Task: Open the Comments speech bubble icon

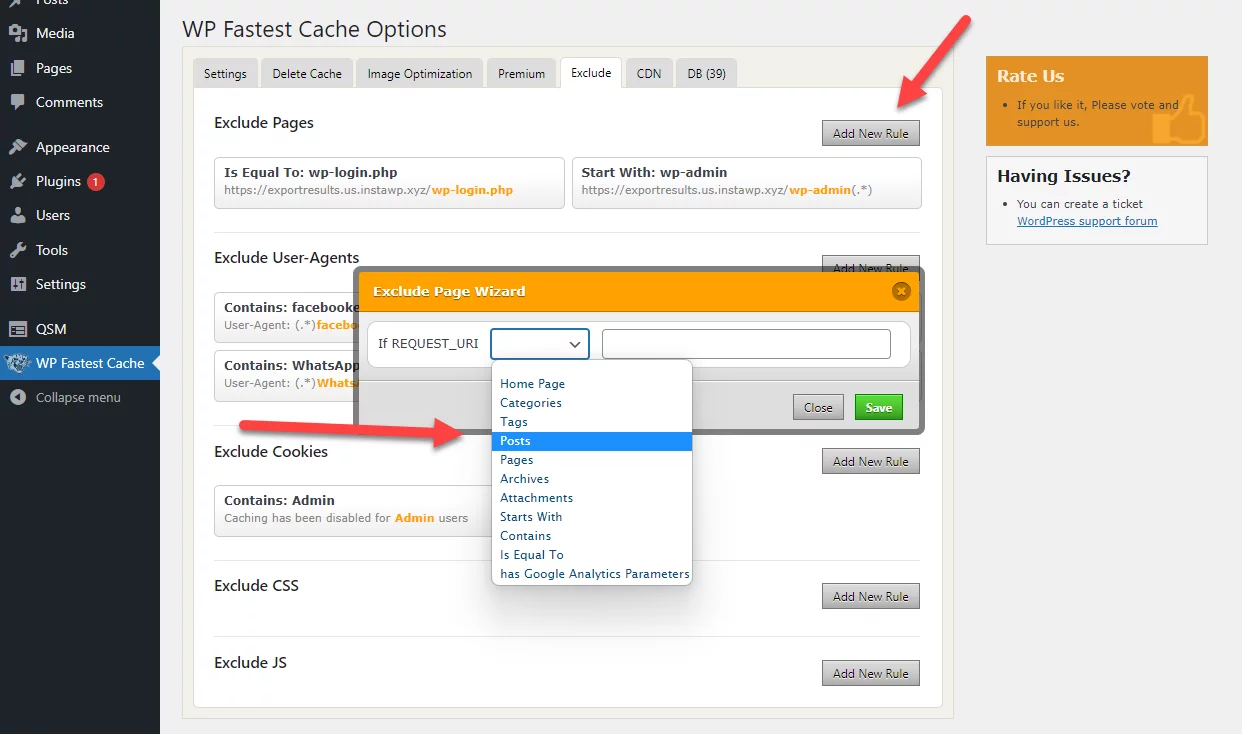Action: [x=18, y=102]
